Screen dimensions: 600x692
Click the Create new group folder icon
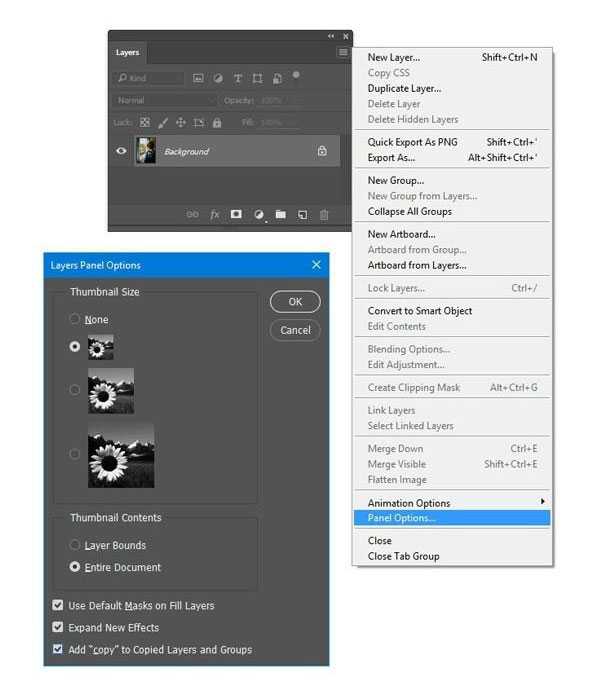[x=280, y=214]
